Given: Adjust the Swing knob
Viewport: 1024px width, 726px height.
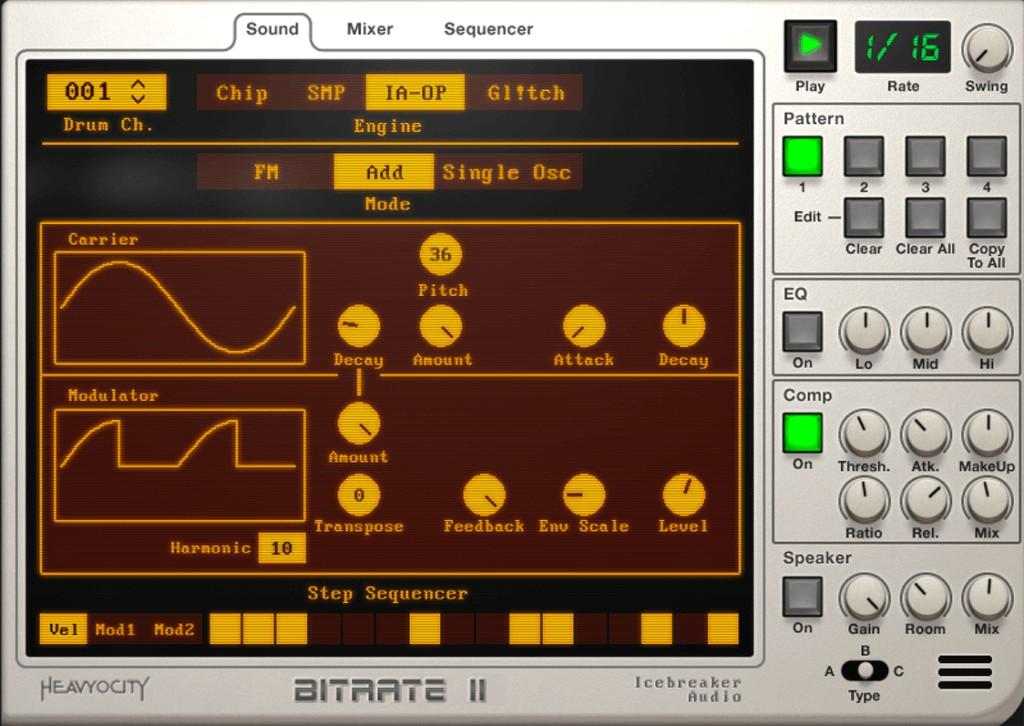Looking at the screenshot, I should click(x=986, y=47).
